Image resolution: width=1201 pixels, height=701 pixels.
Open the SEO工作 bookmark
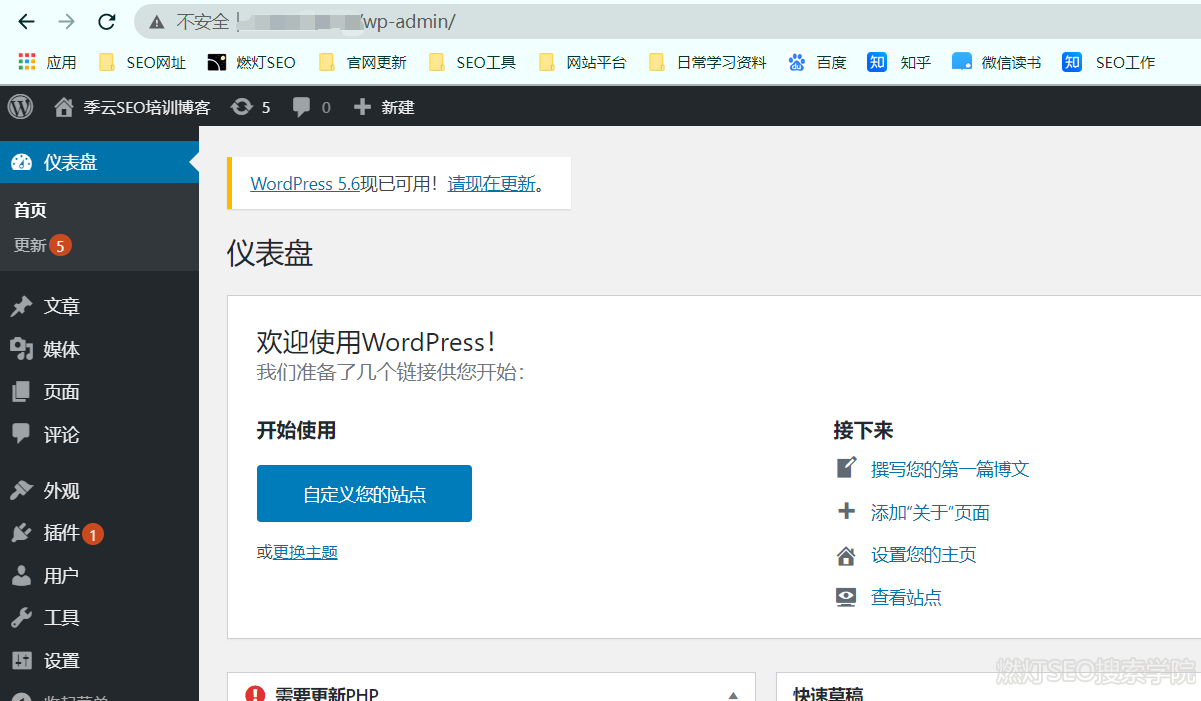pyautogui.click(x=1109, y=62)
